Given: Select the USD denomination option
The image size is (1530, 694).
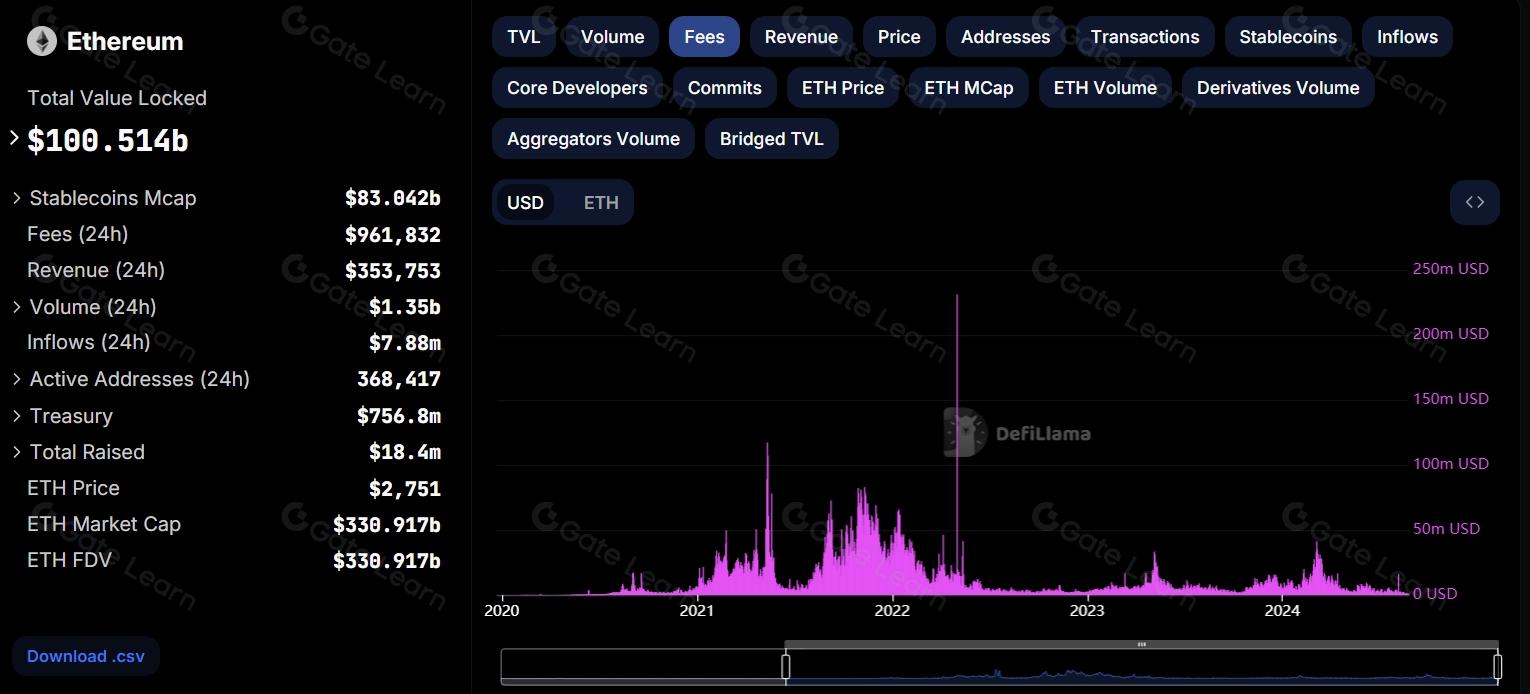Looking at the screenshot, I should [x=525, y=203].
